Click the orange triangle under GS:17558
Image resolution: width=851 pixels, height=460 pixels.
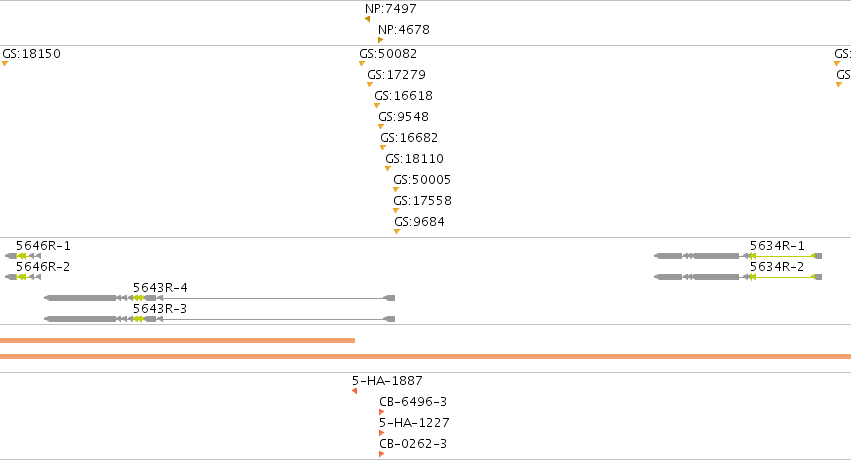pyautogui.click(x=396, y=210)
